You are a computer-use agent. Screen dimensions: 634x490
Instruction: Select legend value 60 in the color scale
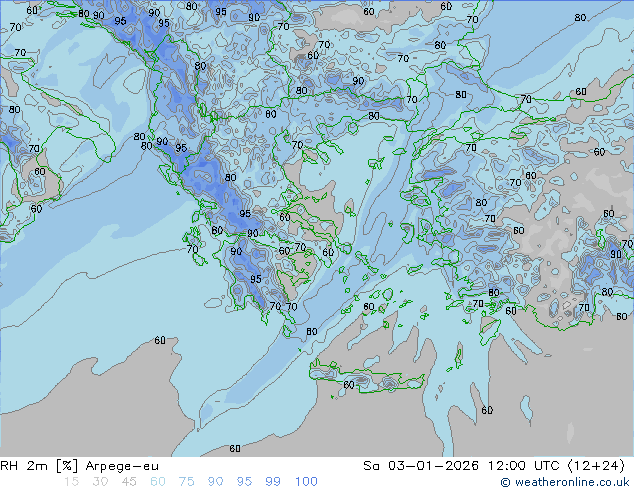click(158, 482)
